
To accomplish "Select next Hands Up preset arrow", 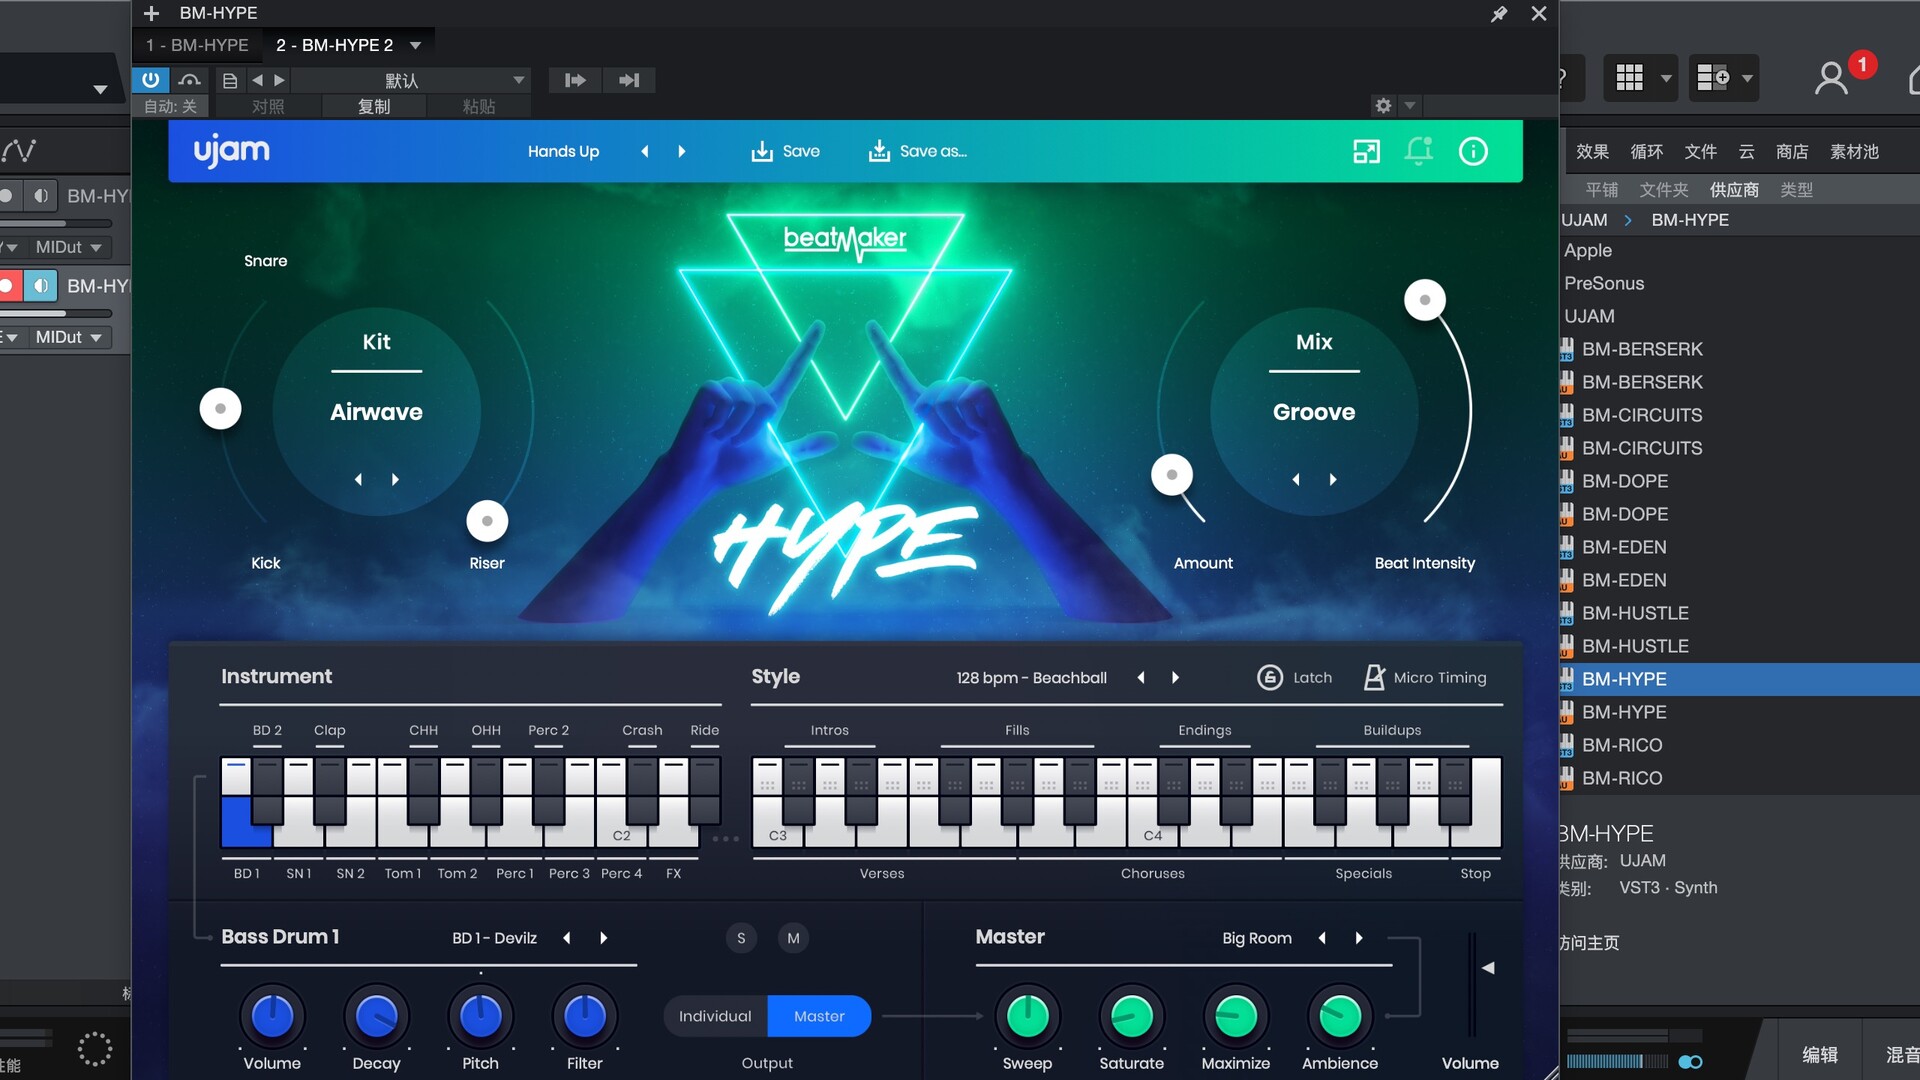I will (682, 151).
